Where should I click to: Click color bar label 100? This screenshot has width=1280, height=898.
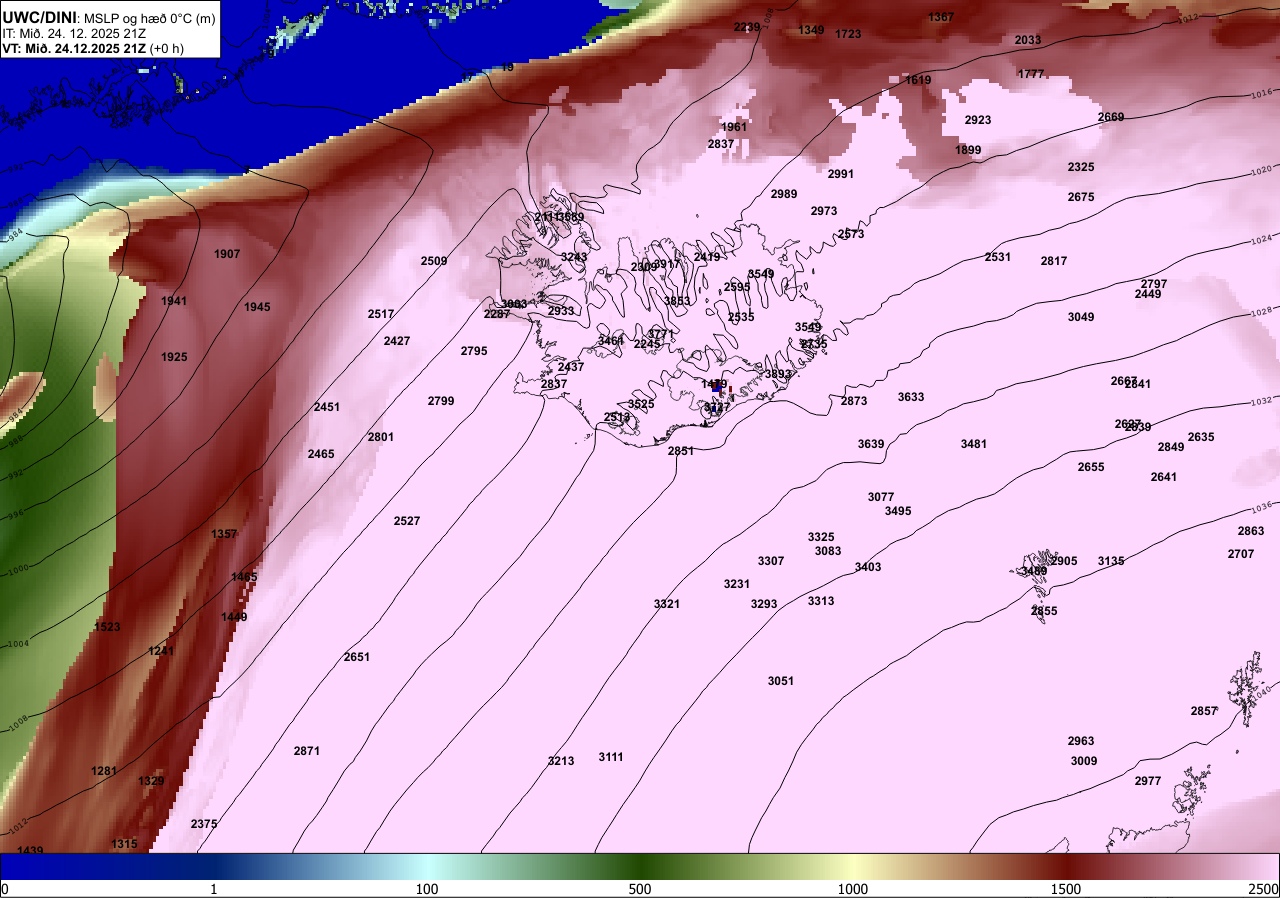pyautogui.click(x=427, y=889)
